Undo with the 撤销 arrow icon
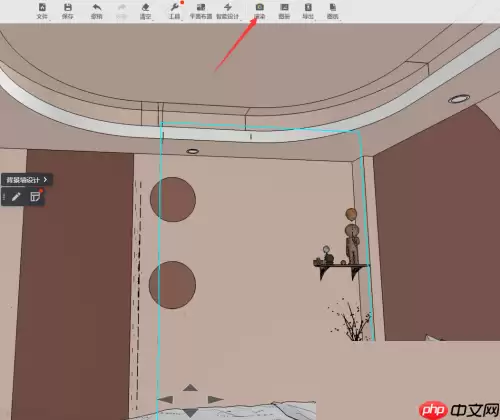 [x=97, y=7]
